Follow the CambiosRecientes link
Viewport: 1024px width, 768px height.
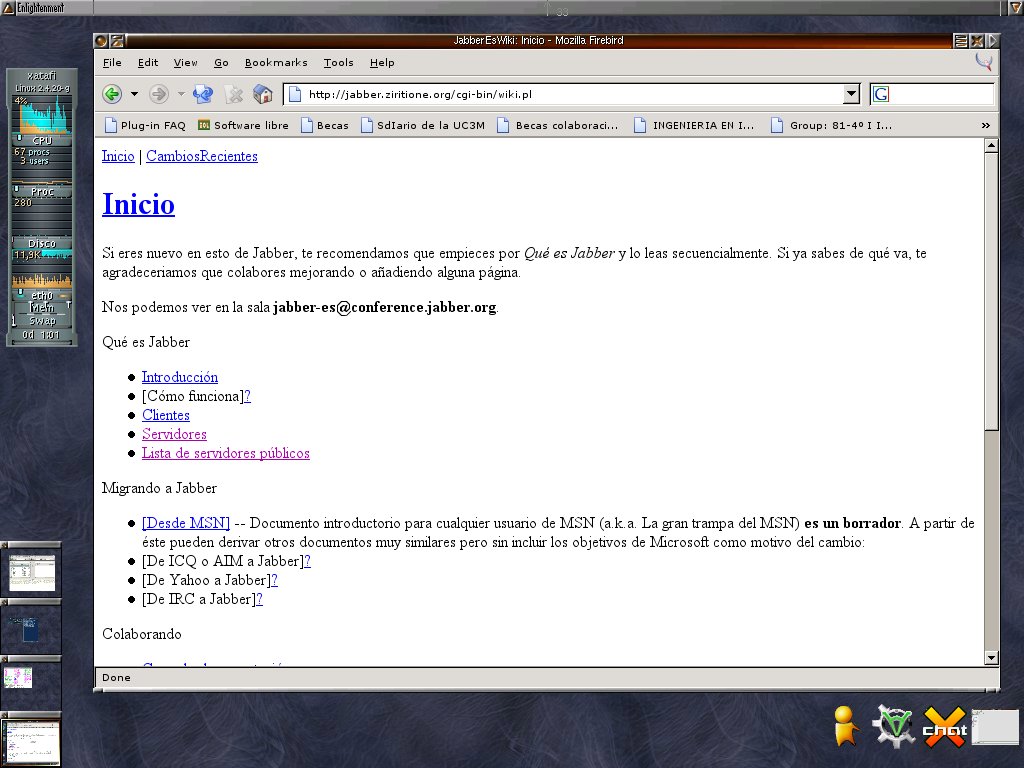(x=202, y=156)
